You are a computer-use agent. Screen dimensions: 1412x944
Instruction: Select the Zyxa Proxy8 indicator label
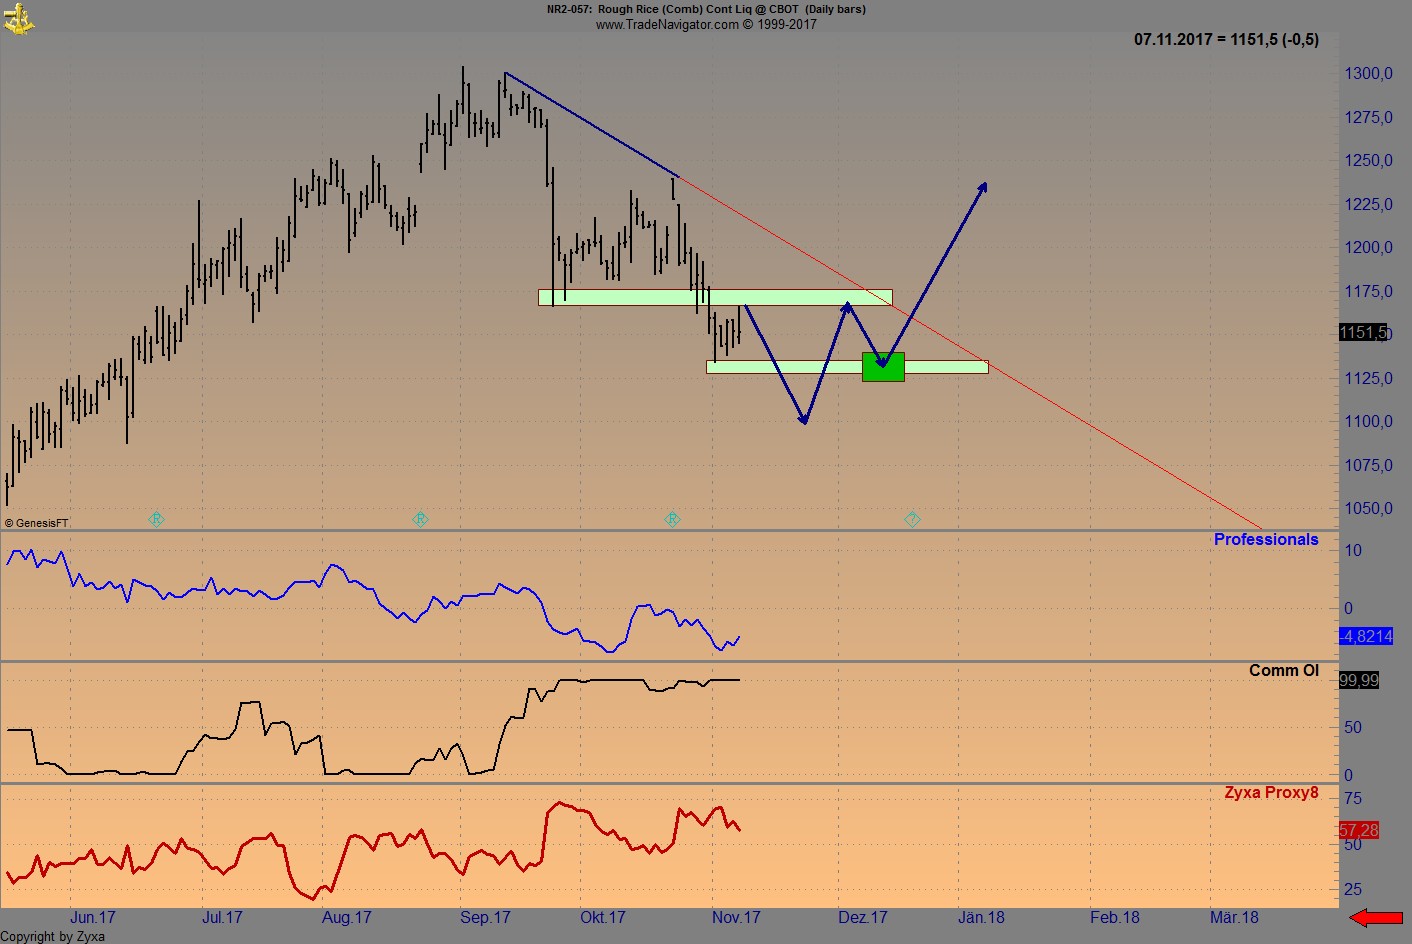(x=1272, y=793)
